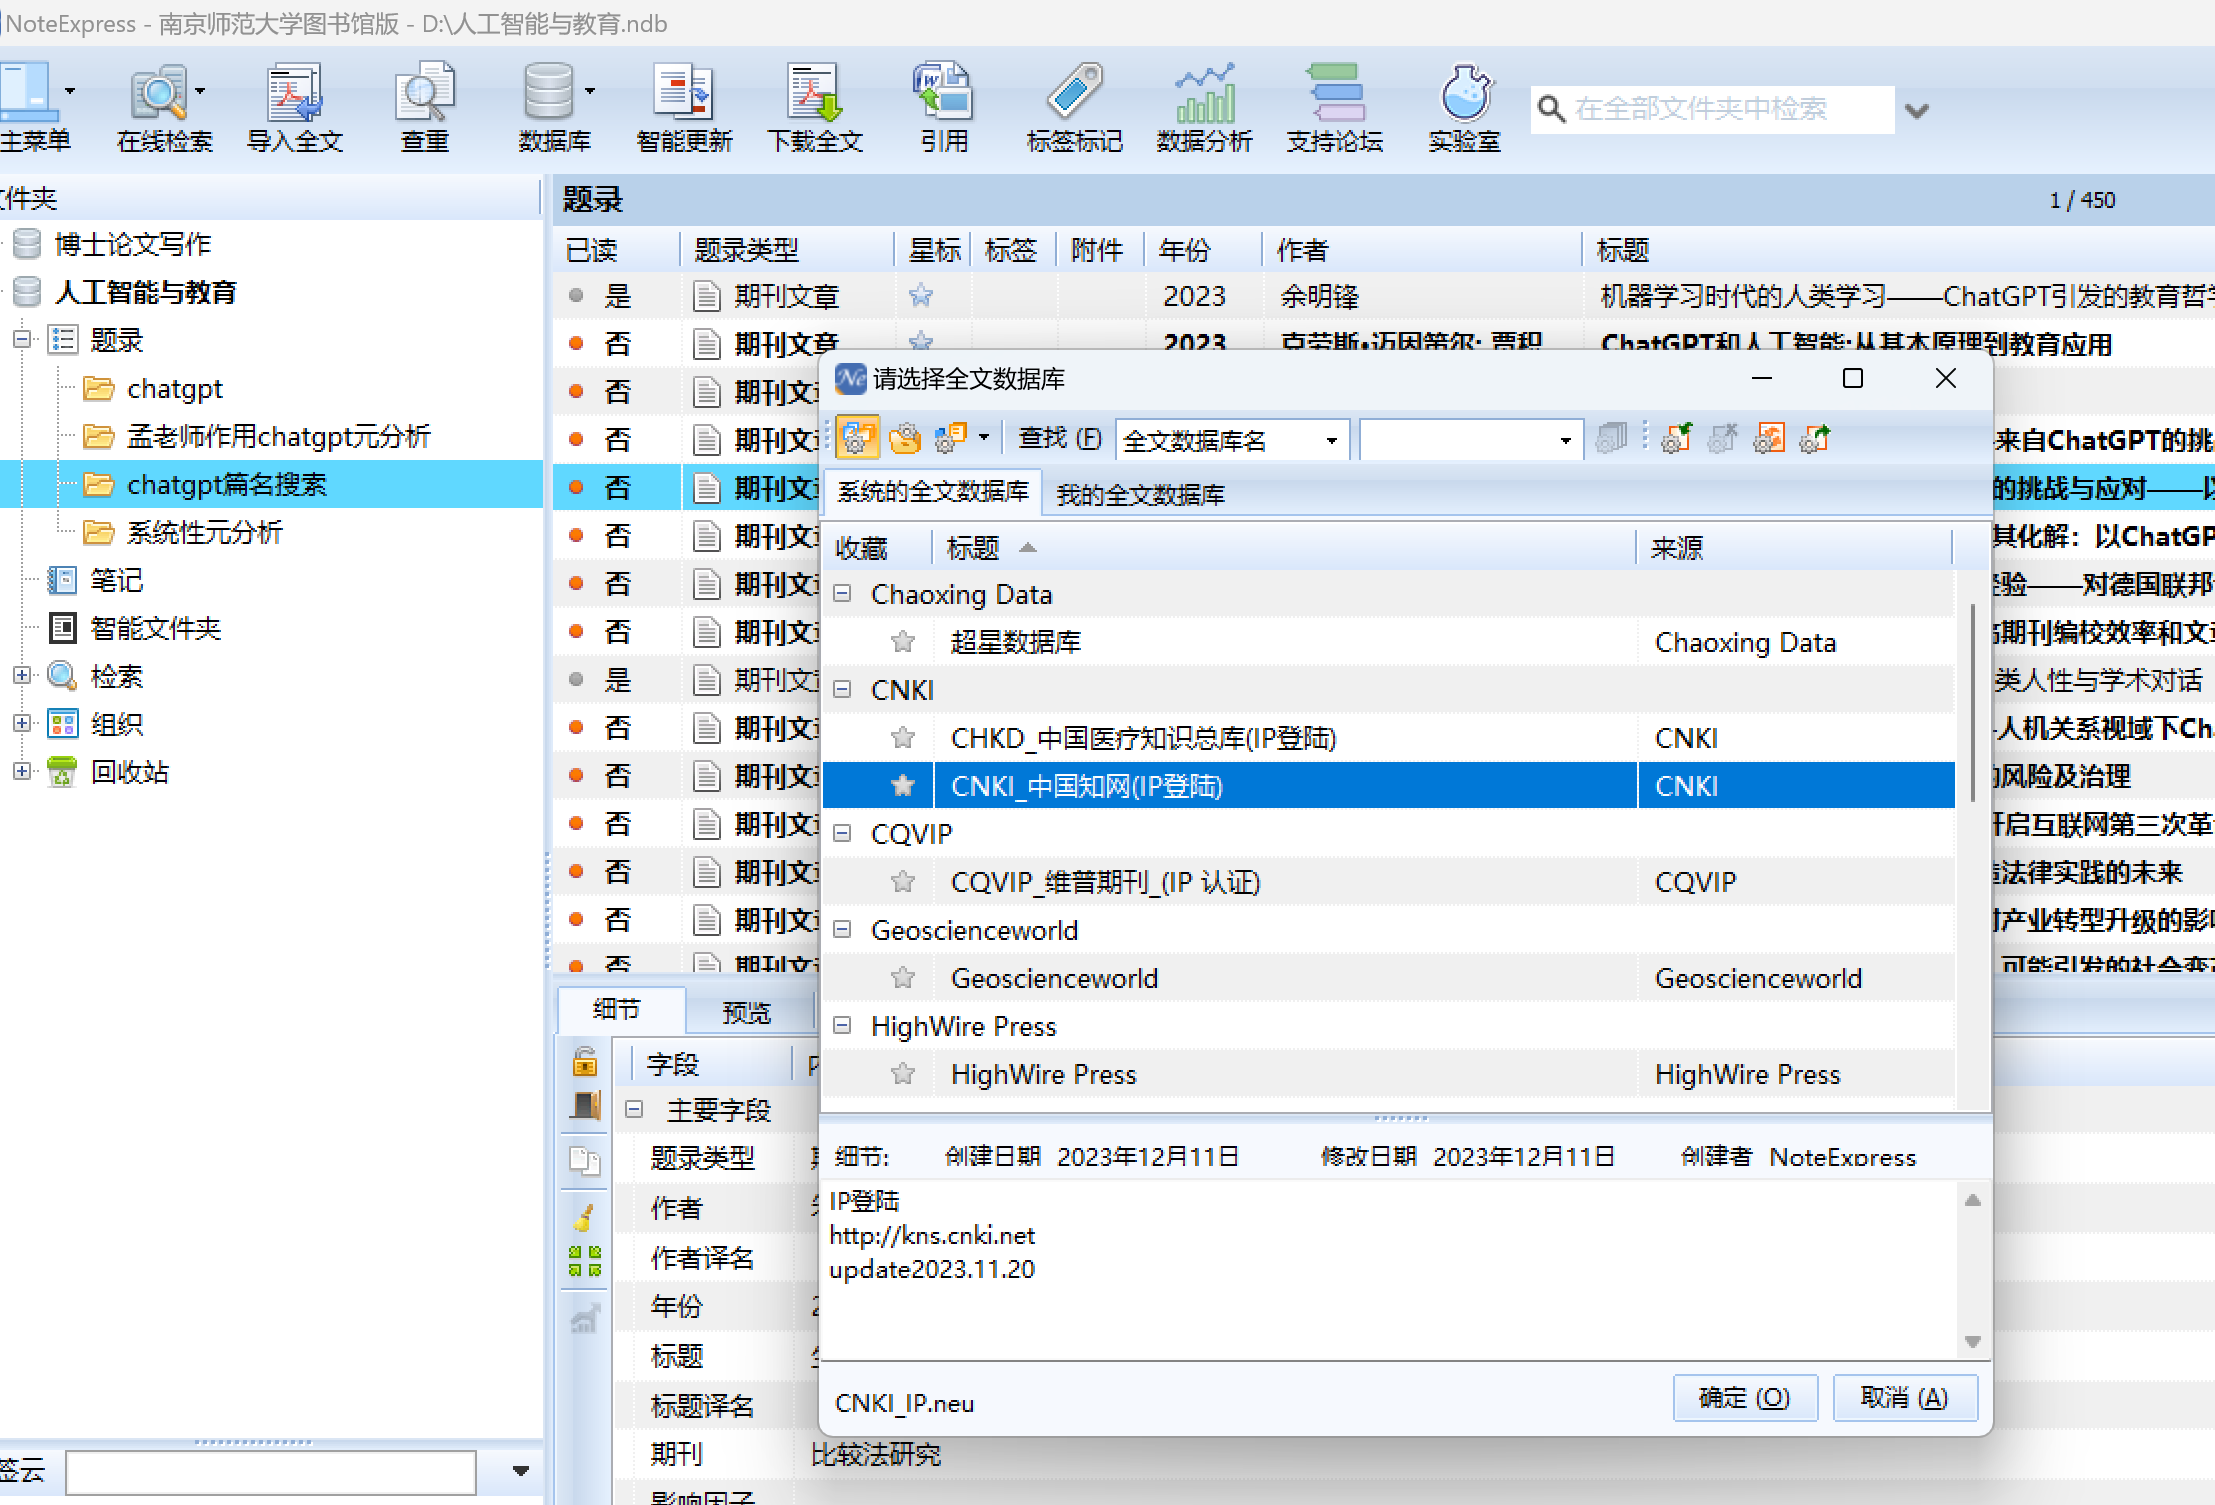The height and width of the screenshot is (1505, 2215).
Task: Select the chatgpt folder in tree
Action: point(174,388)
